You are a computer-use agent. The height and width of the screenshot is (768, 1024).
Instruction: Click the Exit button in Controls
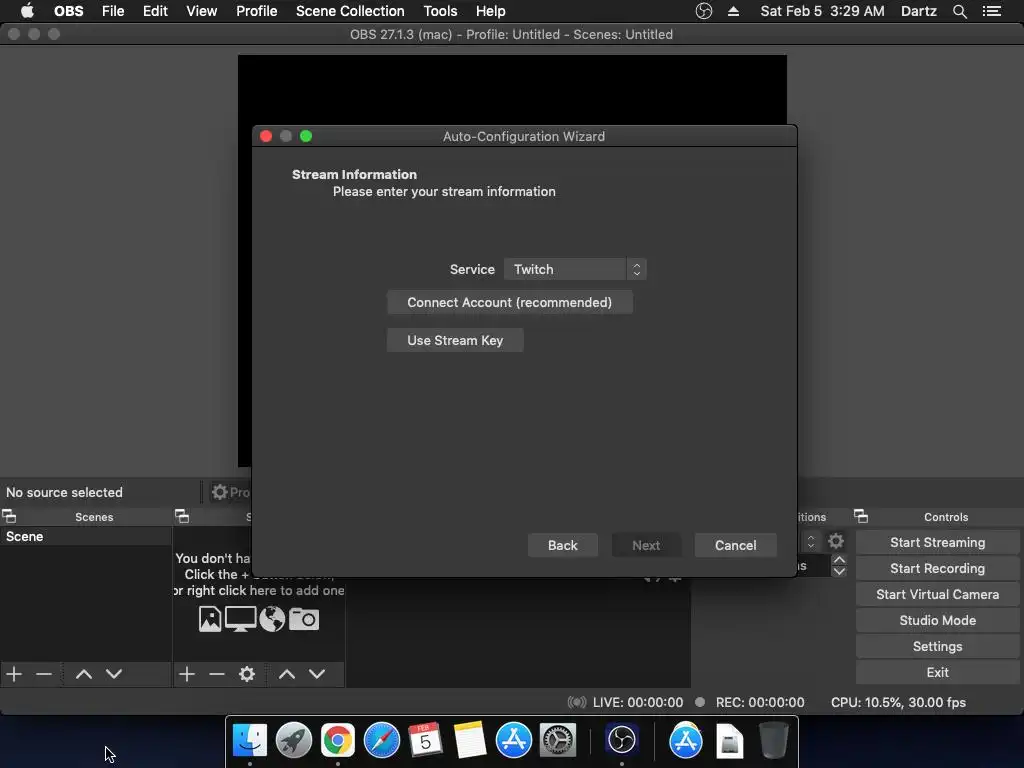pos(937,673)
